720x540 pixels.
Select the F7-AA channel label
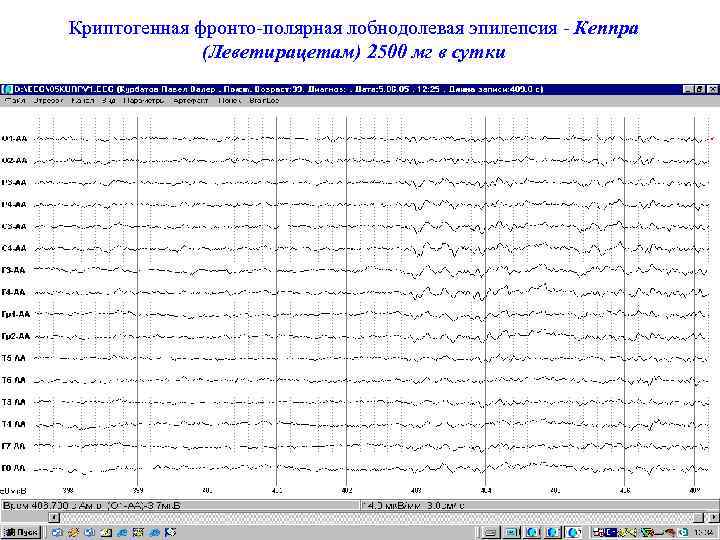tap(14, 446)
